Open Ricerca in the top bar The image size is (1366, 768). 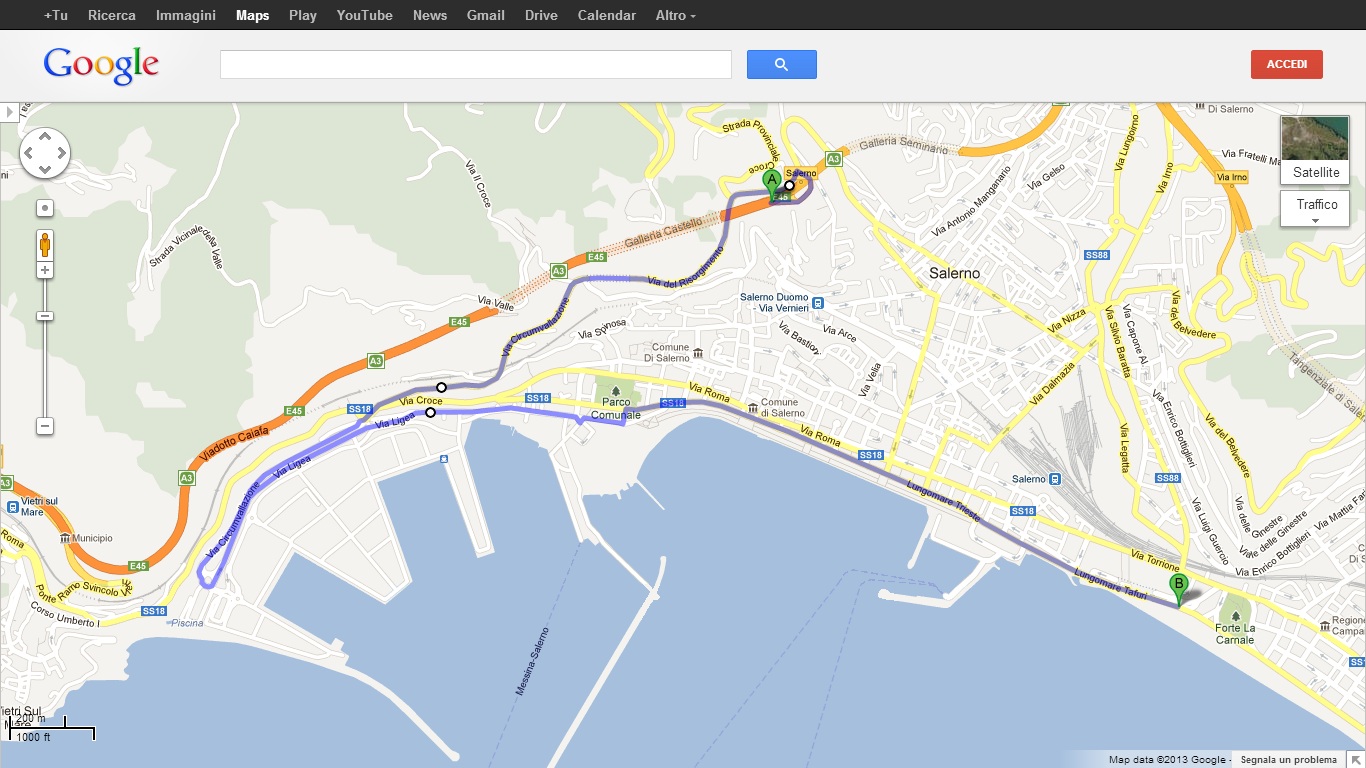pyautogui.click(x=112, y=15)
